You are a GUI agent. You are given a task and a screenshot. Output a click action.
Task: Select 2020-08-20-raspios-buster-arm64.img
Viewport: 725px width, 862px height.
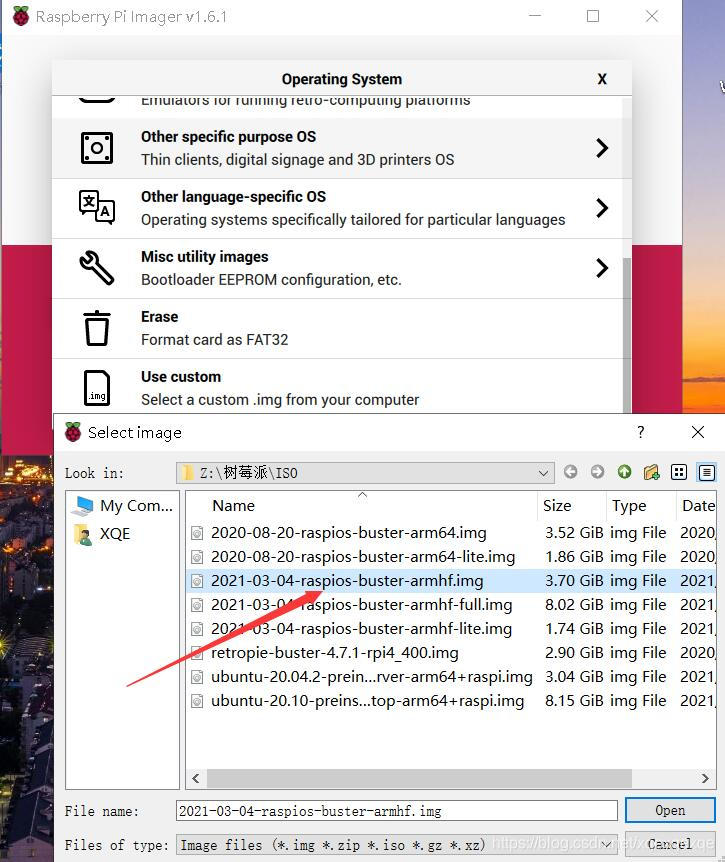tap(348, 533)
